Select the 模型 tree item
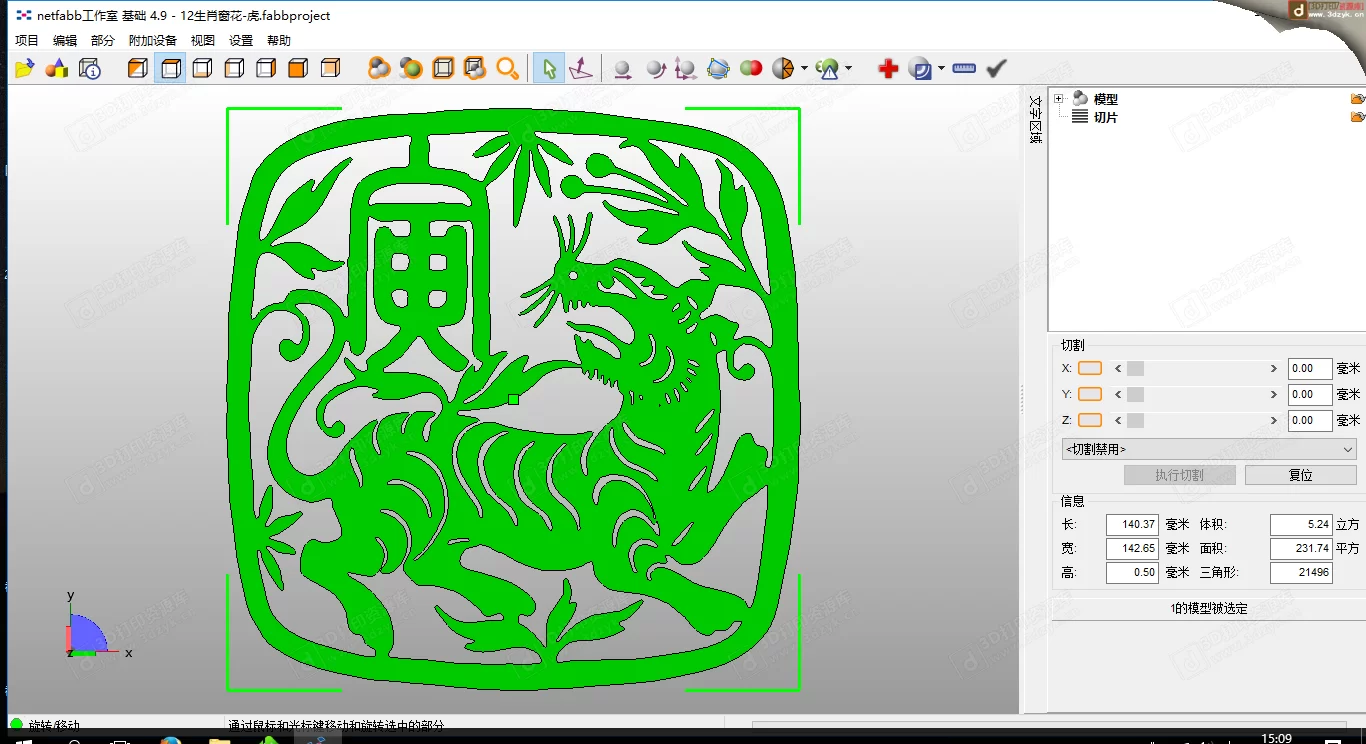This screenshot has height=744, width=1366. coord(1106,99)
